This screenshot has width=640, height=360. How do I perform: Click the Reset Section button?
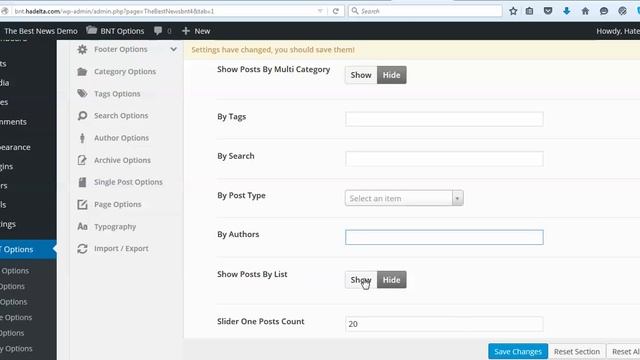577,351
